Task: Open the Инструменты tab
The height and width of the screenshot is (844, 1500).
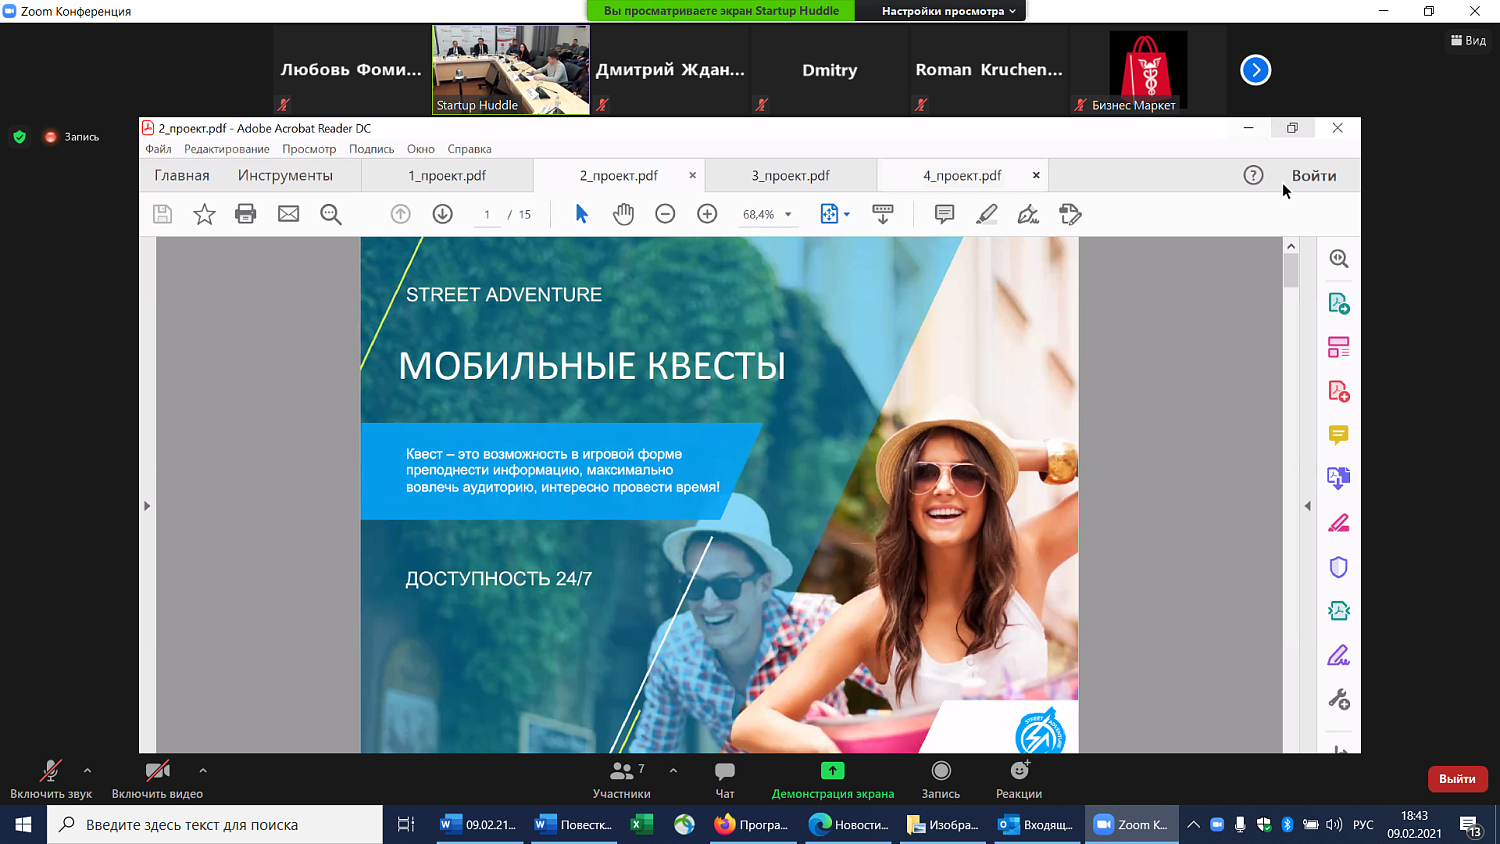Action: (x=285, y=175)
